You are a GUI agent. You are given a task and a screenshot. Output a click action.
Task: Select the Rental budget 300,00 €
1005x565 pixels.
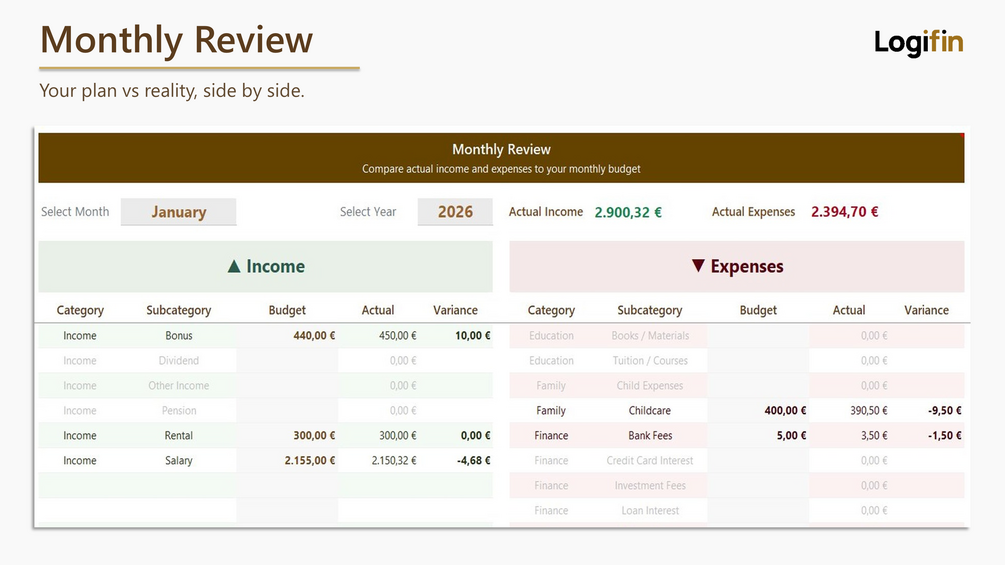314,436
